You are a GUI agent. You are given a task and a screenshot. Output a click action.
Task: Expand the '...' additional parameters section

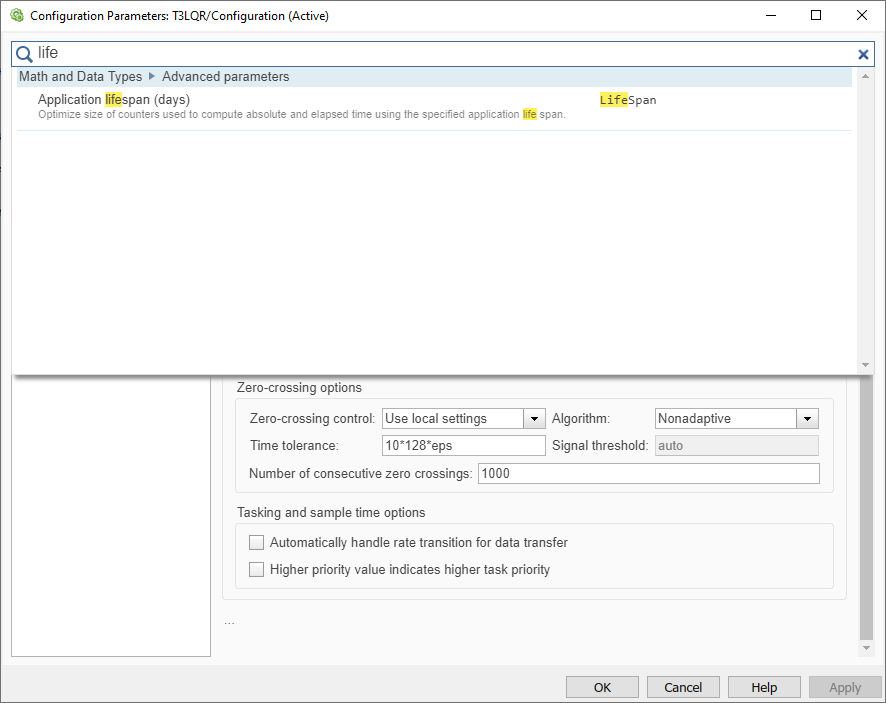(x=229, y=623)
